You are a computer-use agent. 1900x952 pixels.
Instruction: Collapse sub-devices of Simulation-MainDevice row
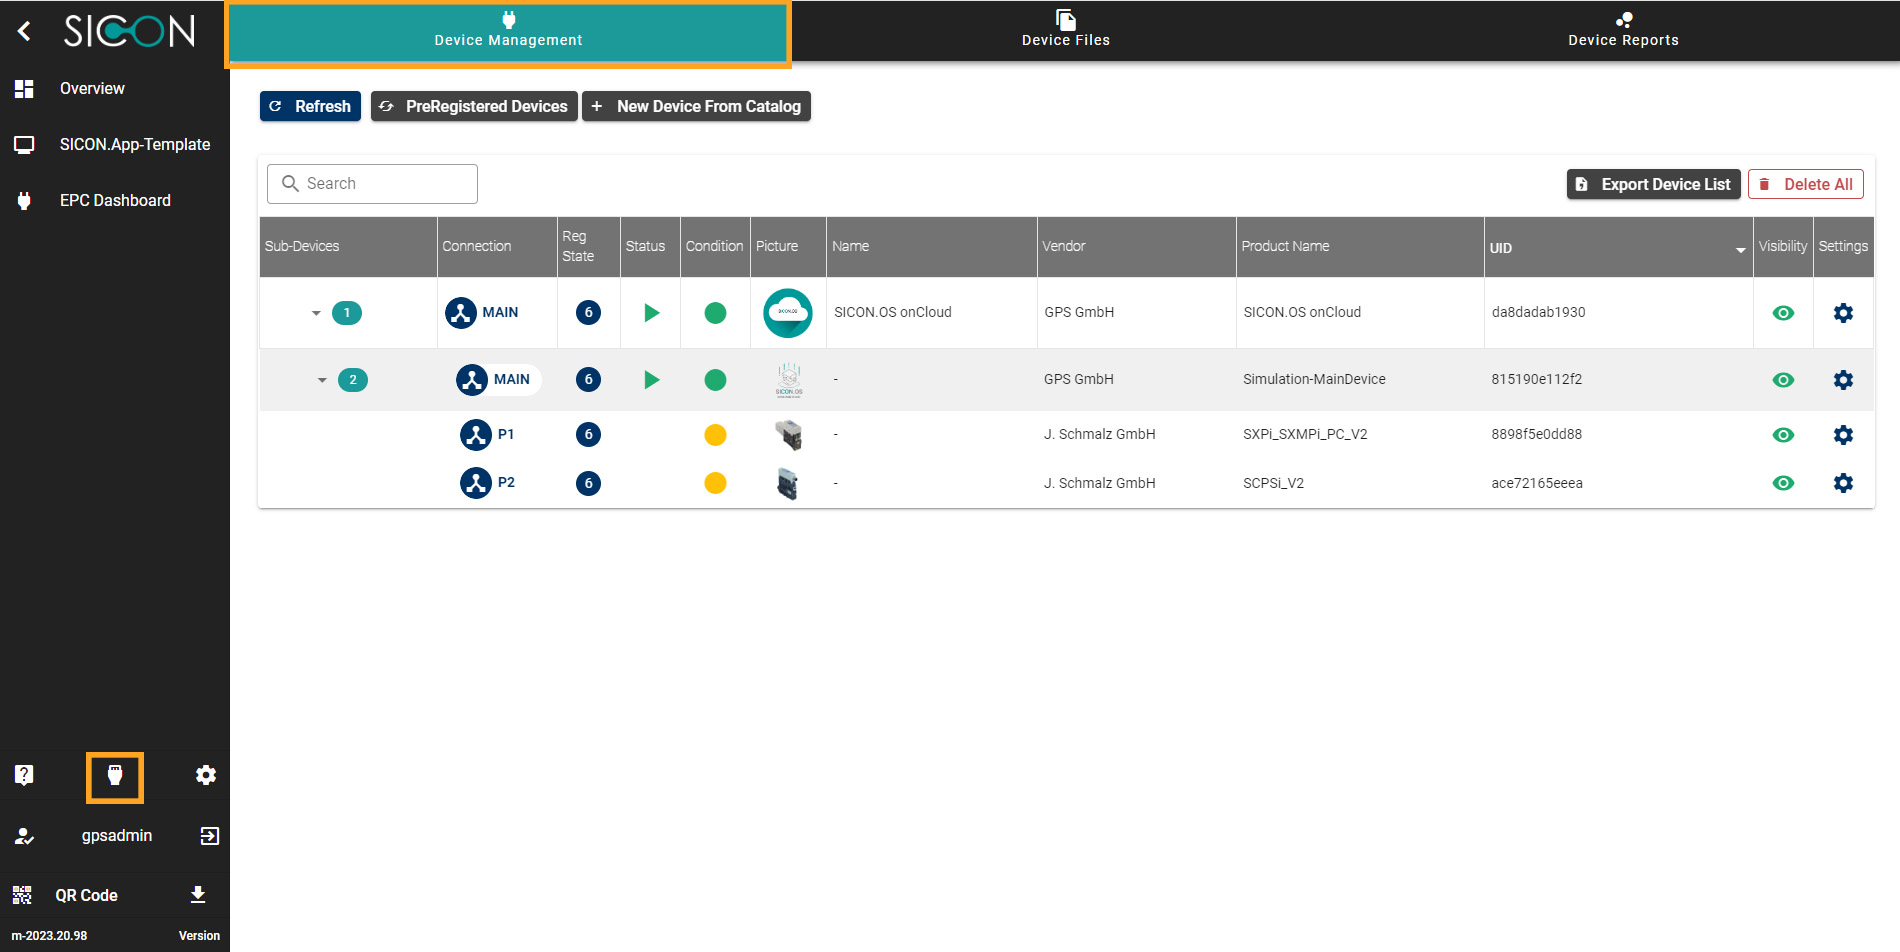(322, 380)
